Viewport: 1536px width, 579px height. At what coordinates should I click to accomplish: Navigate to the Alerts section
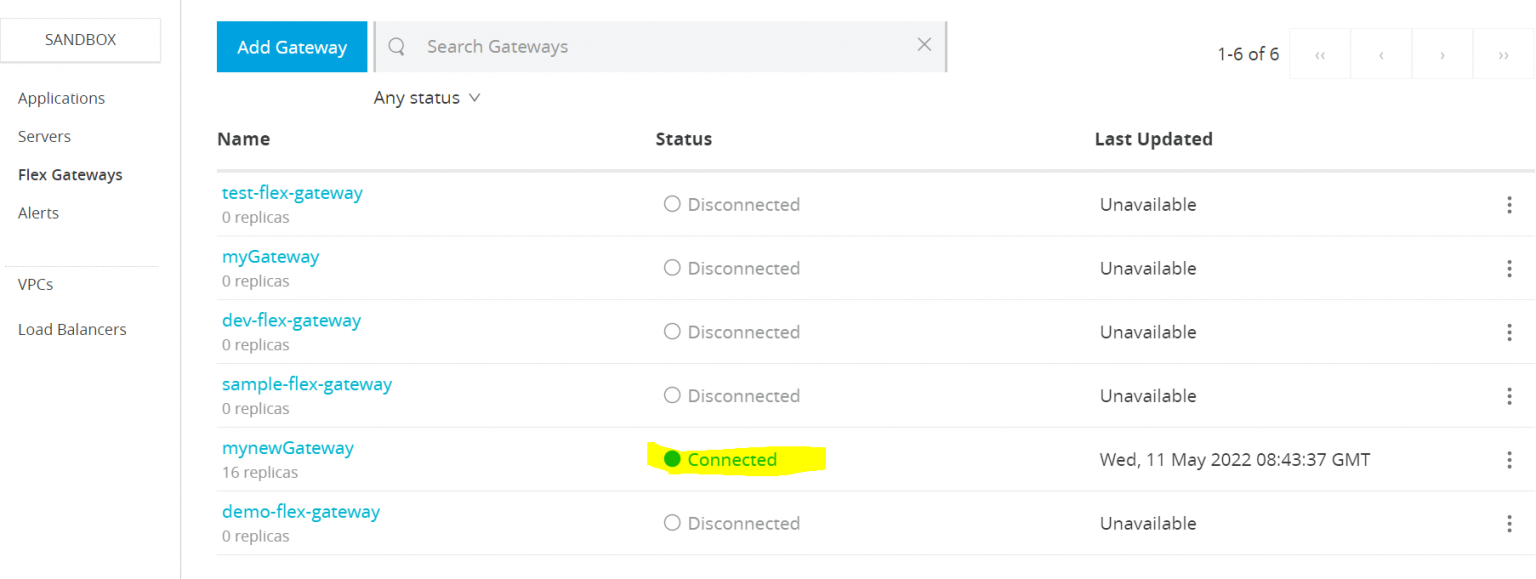(x=37, y=212)
